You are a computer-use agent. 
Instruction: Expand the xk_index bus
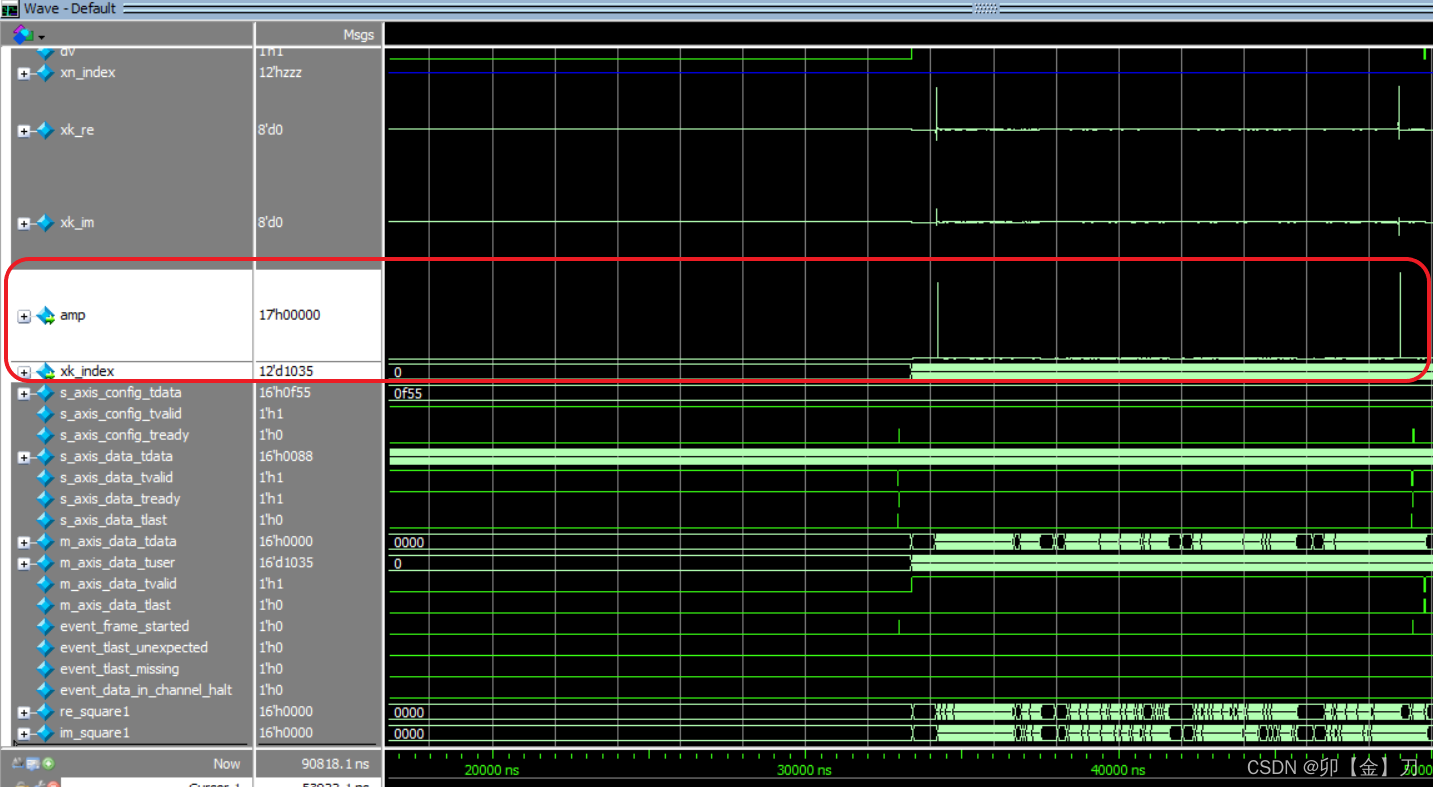click(24, 372)
